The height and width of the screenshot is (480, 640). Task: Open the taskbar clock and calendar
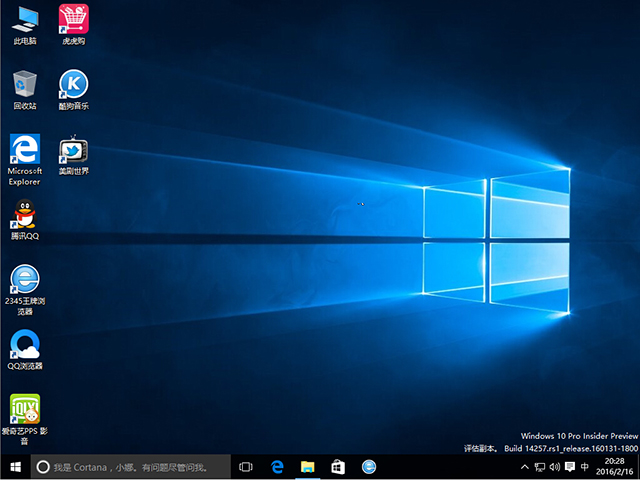[x=615, y=467]
